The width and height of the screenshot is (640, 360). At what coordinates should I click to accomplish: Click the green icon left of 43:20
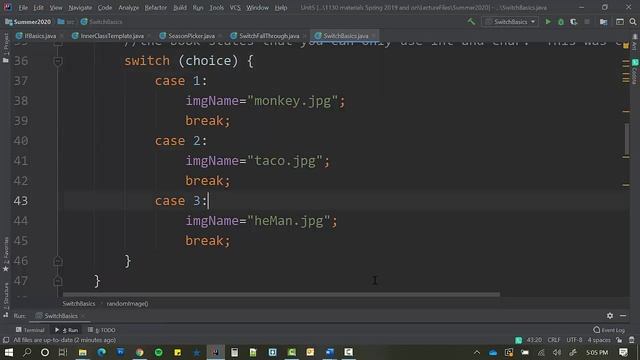pyautogui.click(x=518, y=340)
